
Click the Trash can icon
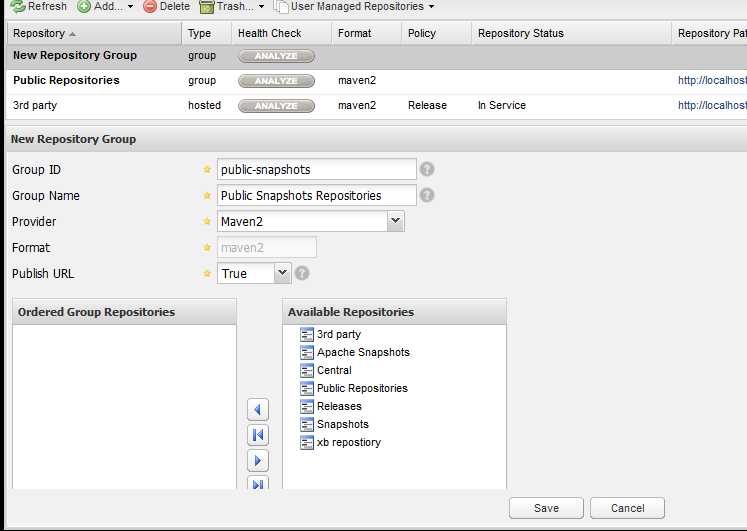[207, 7]
